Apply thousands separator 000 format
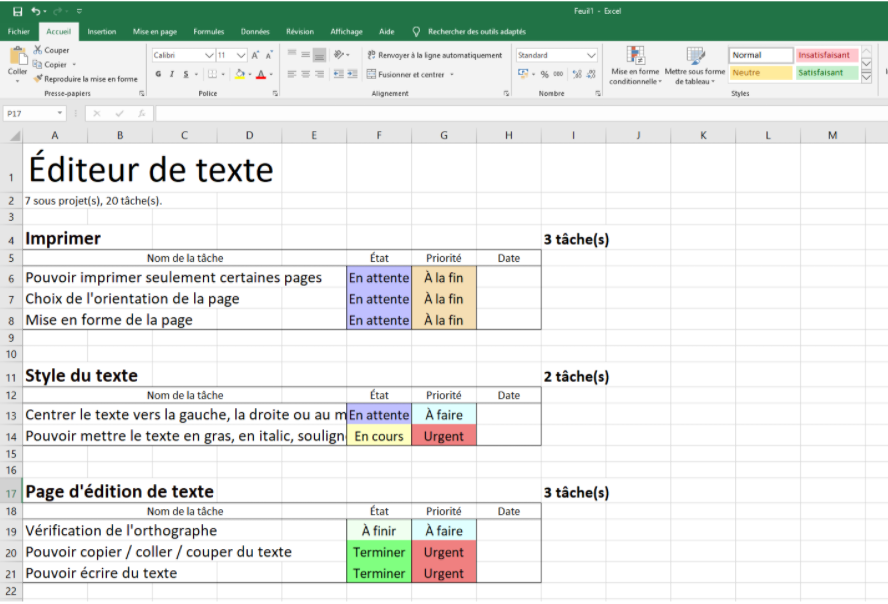 [x=558, y=74]
